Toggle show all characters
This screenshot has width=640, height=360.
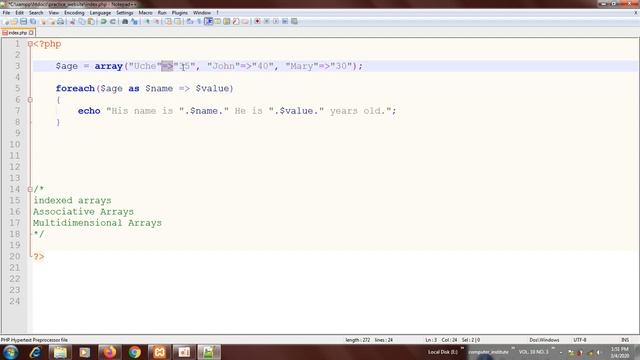click(199, 21)
